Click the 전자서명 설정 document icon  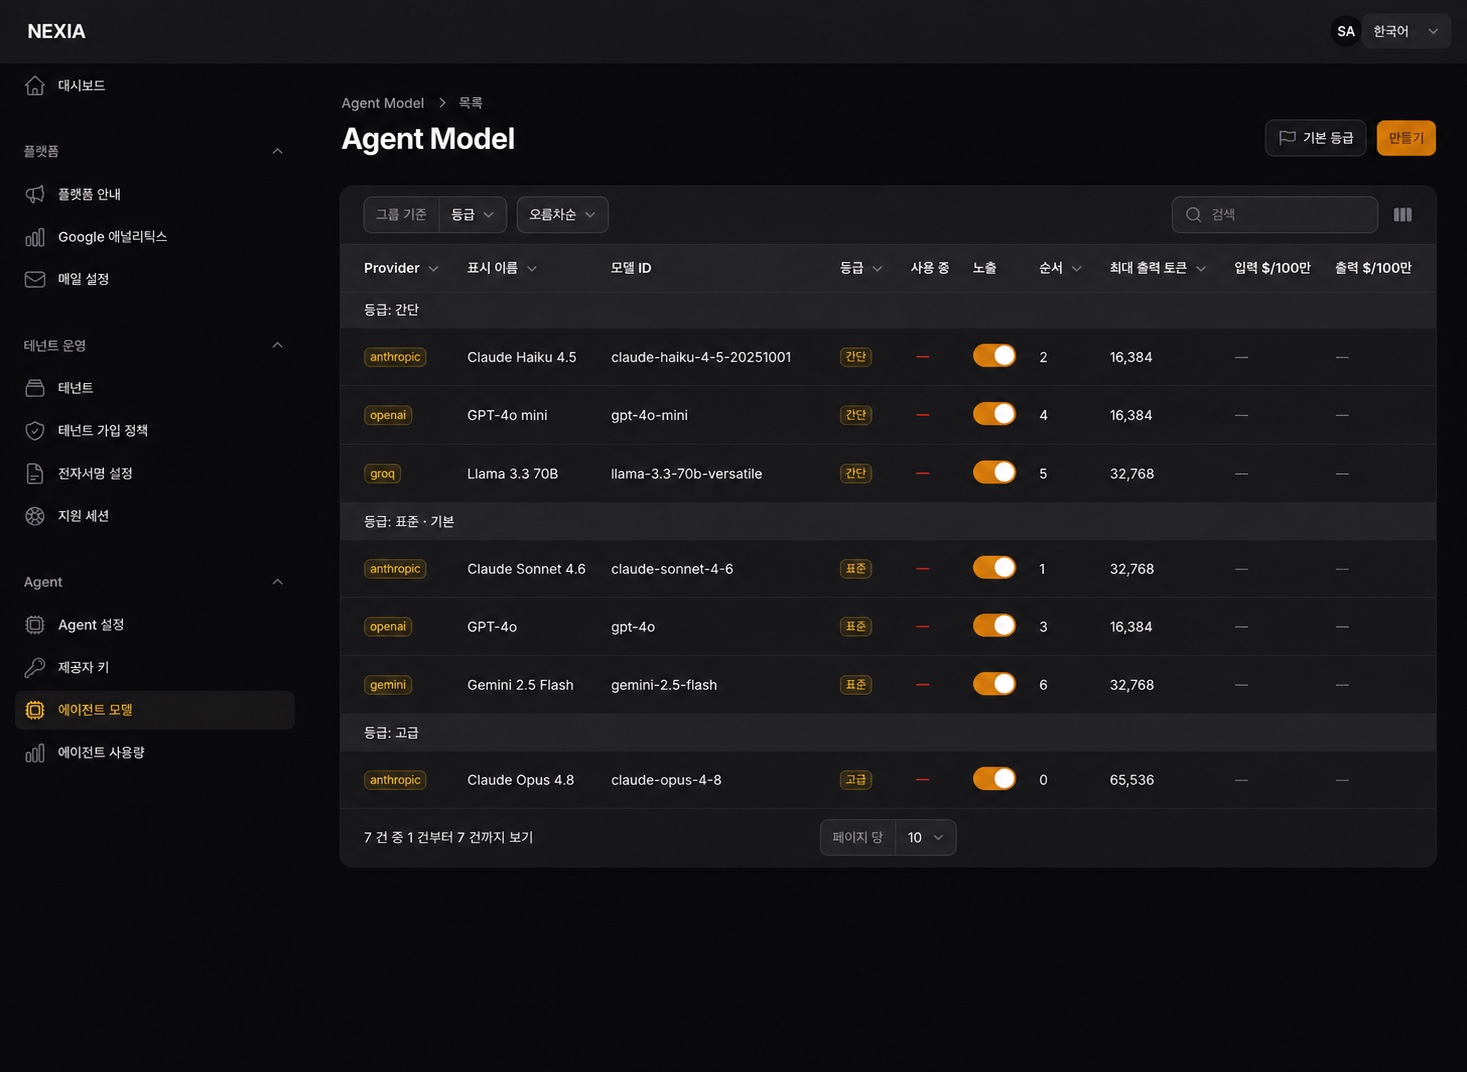click(x=35, y=473)
